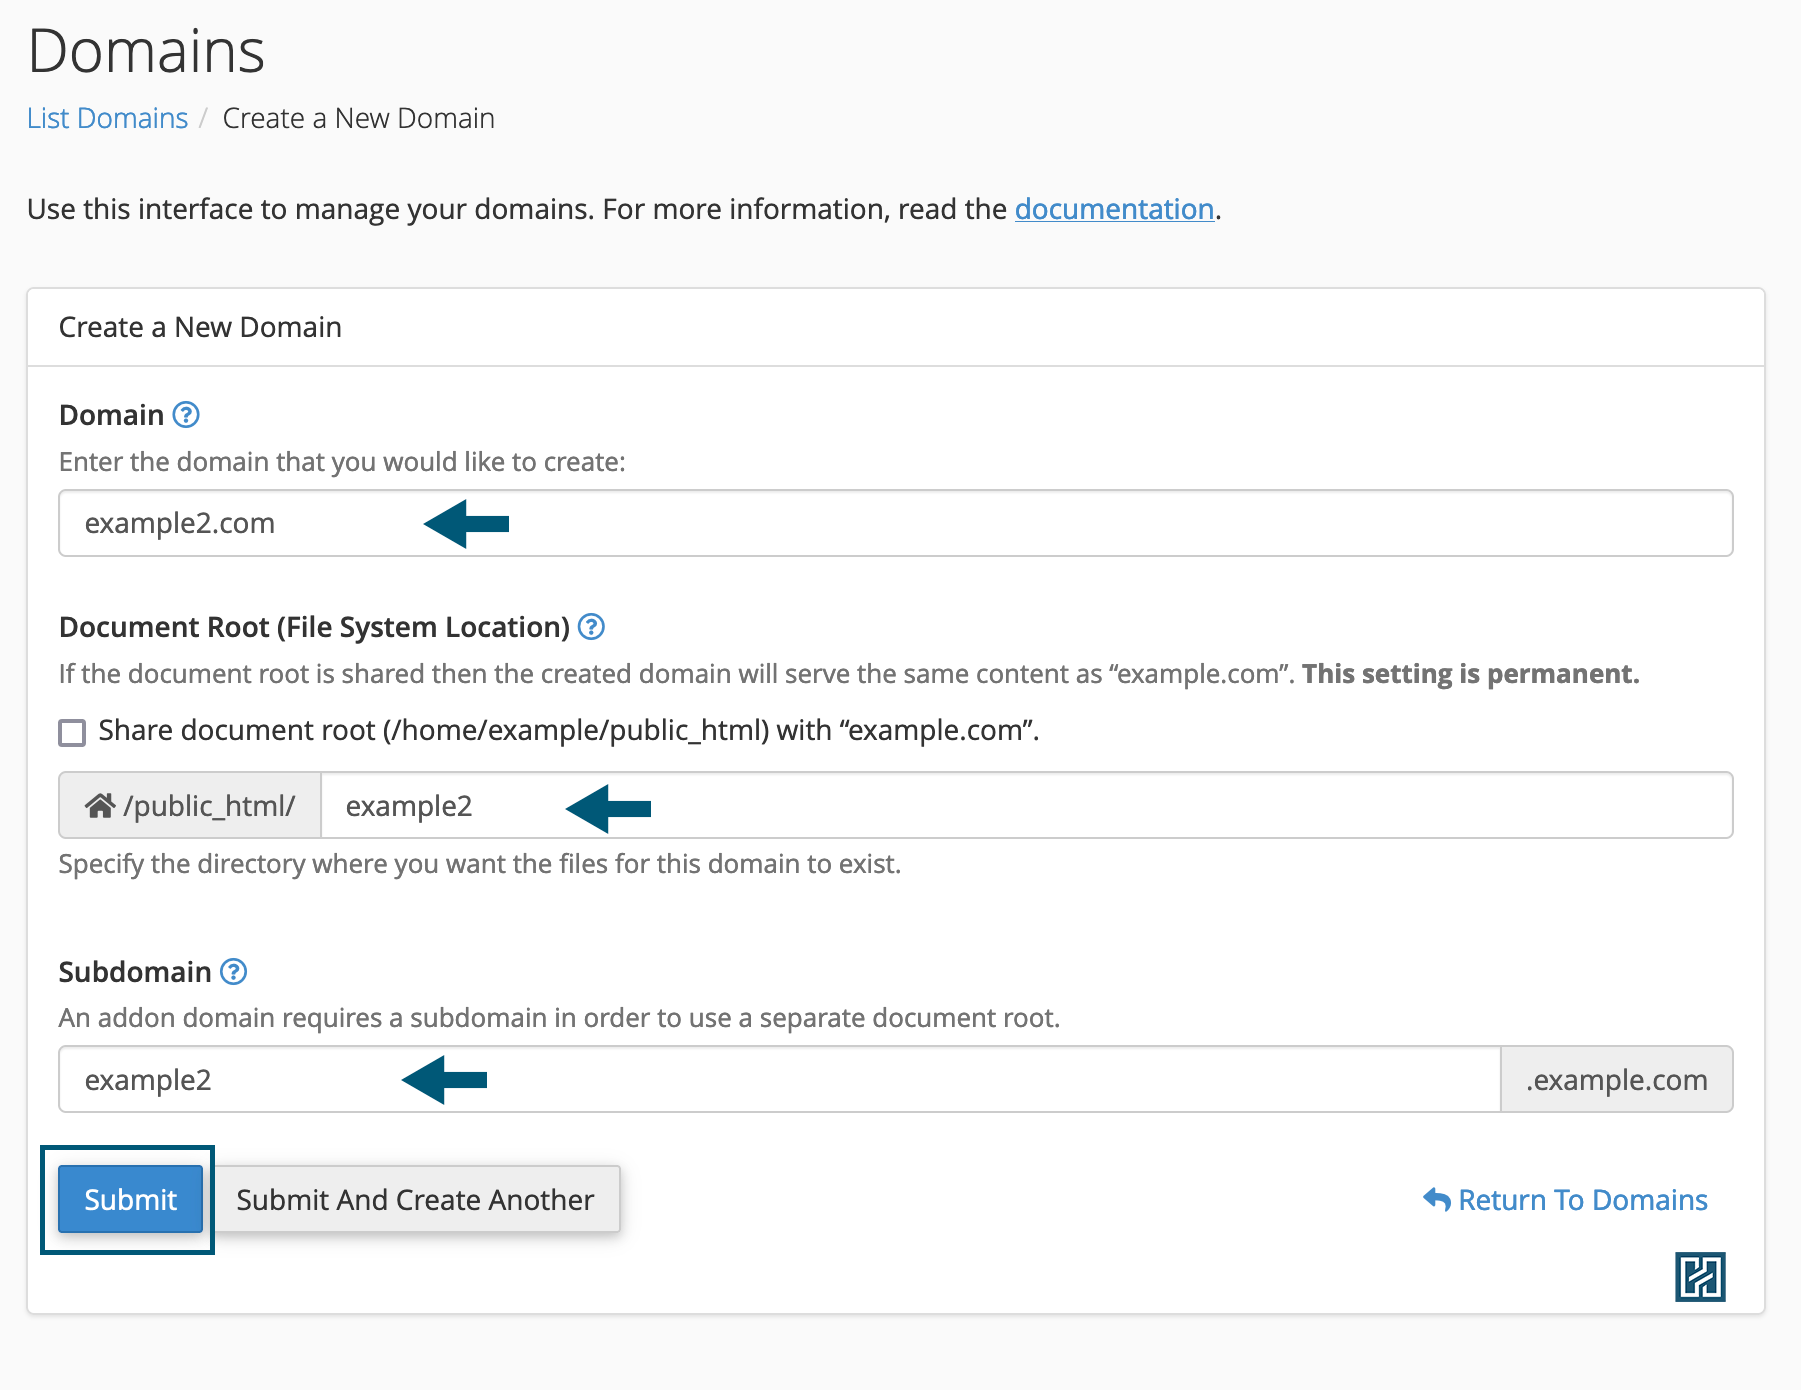Click the square logo at the panel's bottom right
Screen dimensions: 1802x1390
tap(1699, 1277)
